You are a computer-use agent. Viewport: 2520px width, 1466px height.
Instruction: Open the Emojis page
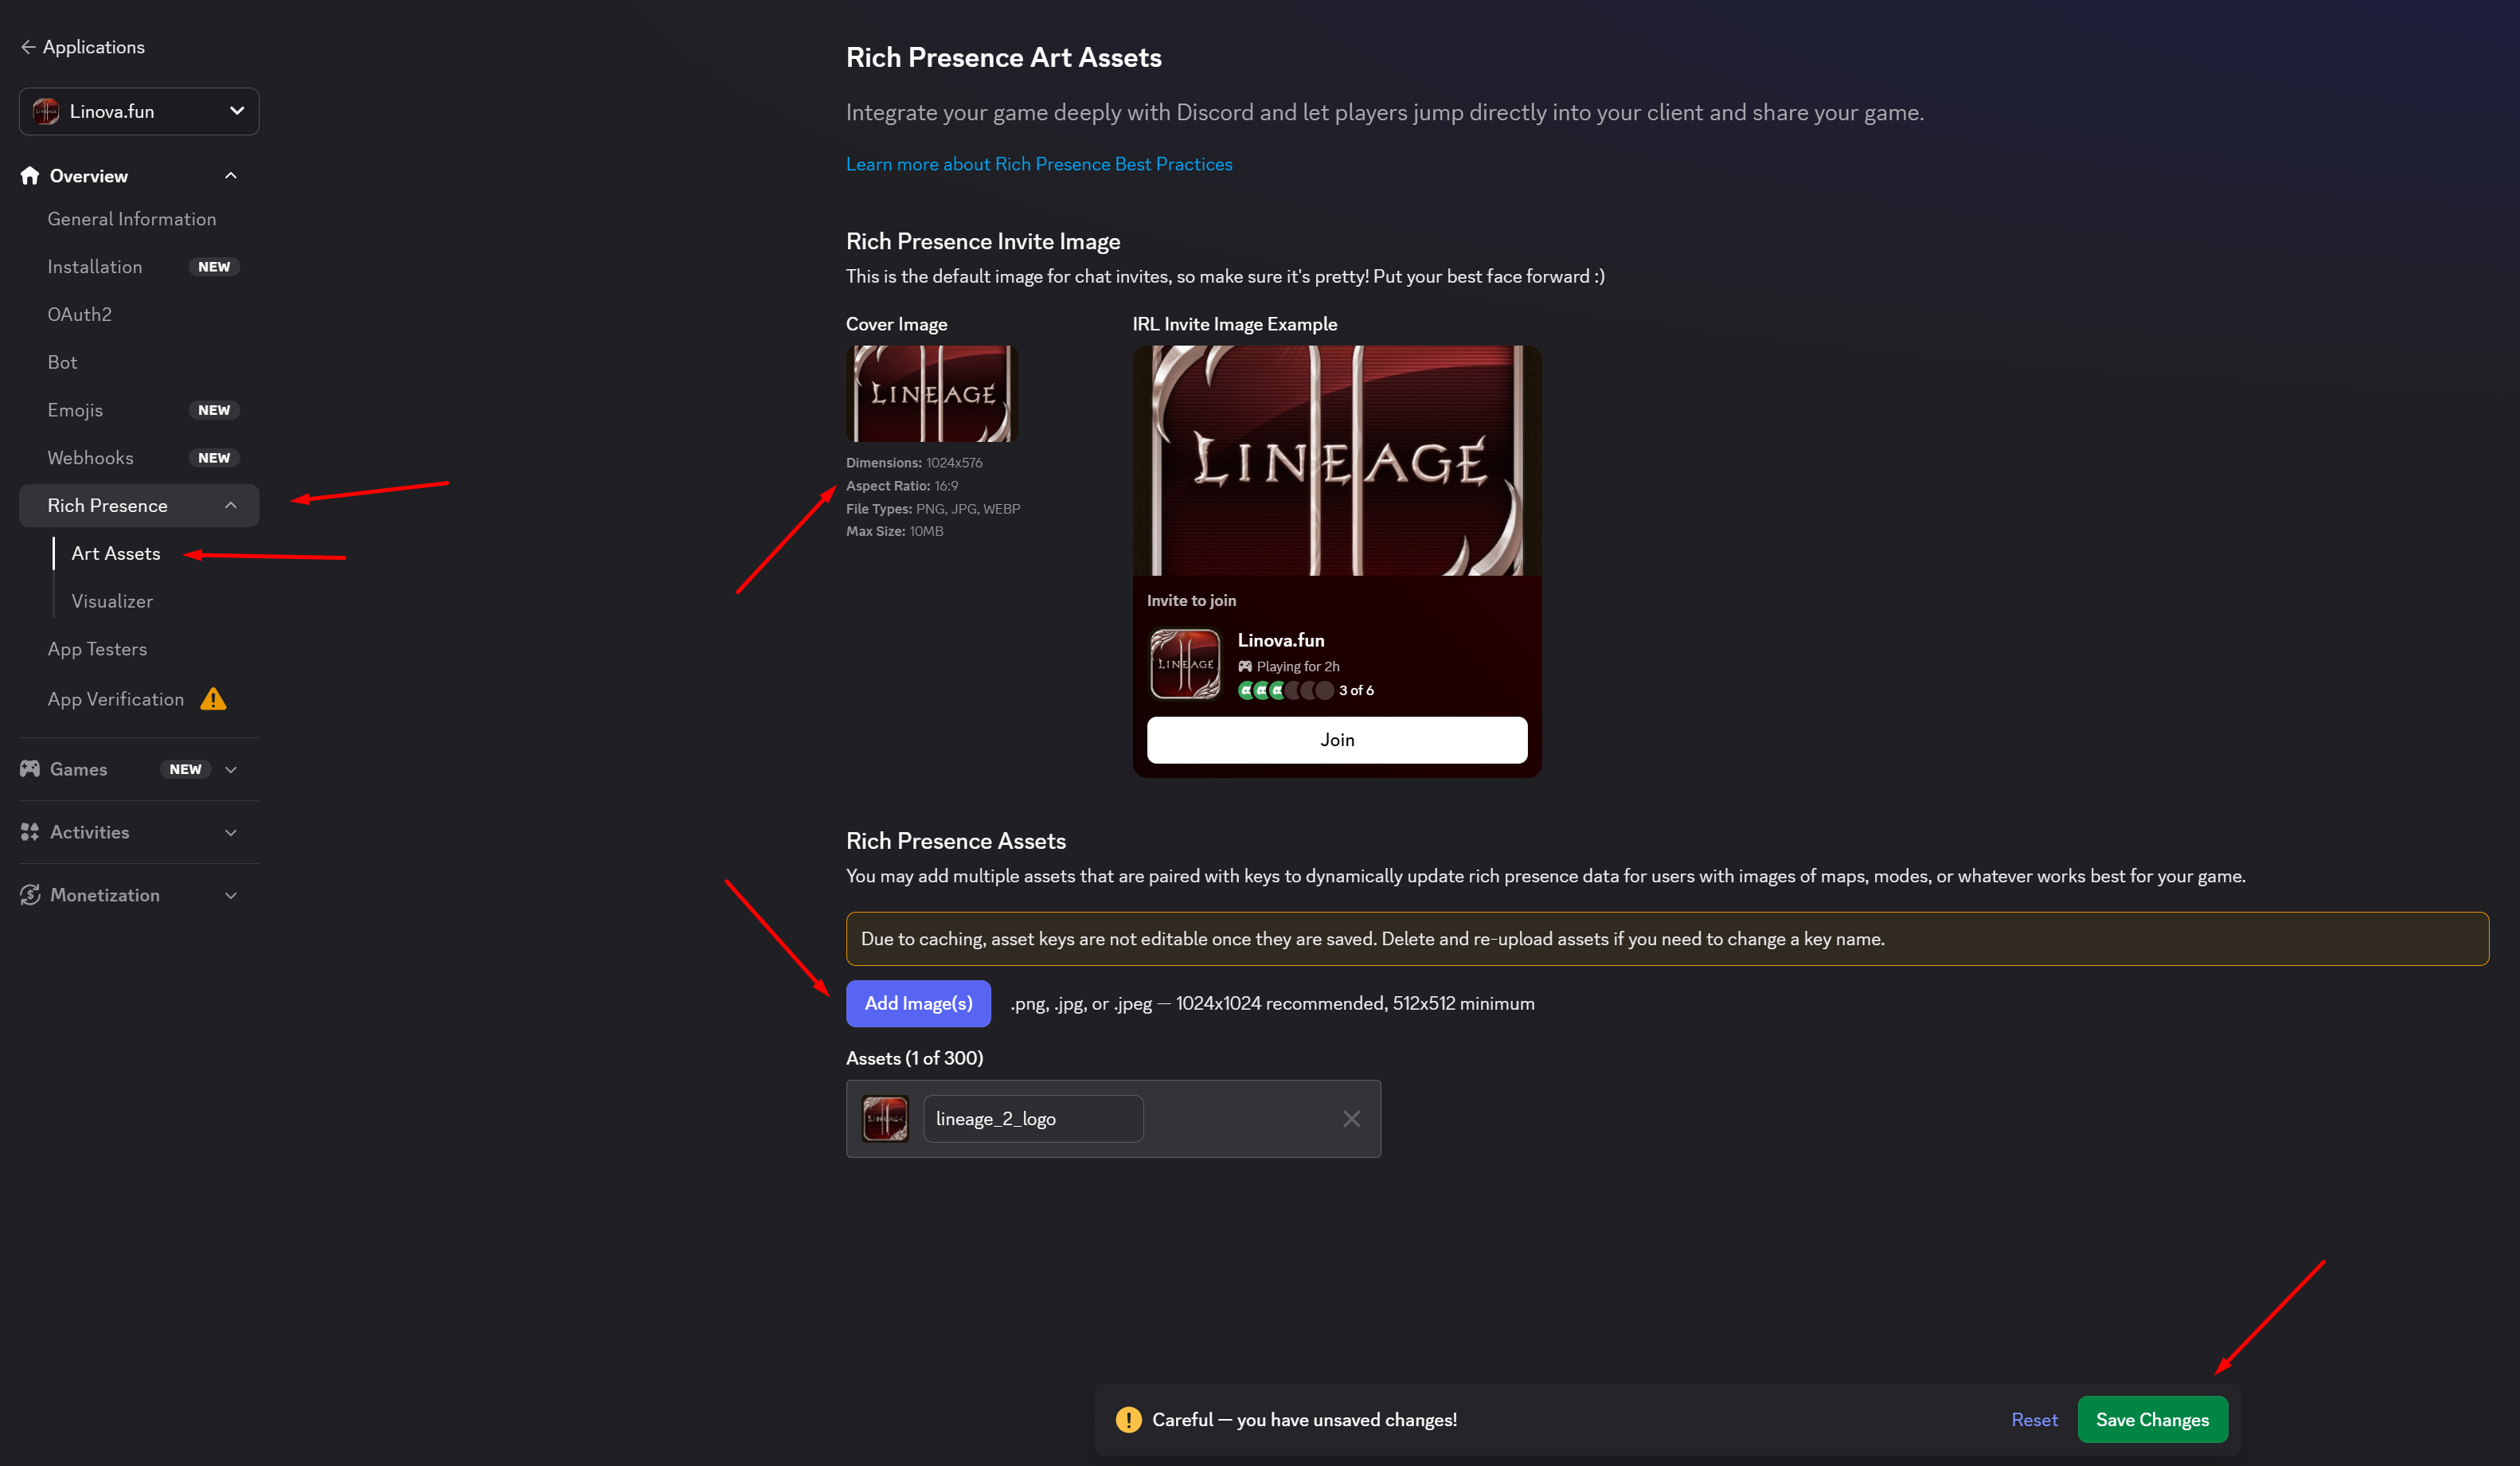[76, 410]
